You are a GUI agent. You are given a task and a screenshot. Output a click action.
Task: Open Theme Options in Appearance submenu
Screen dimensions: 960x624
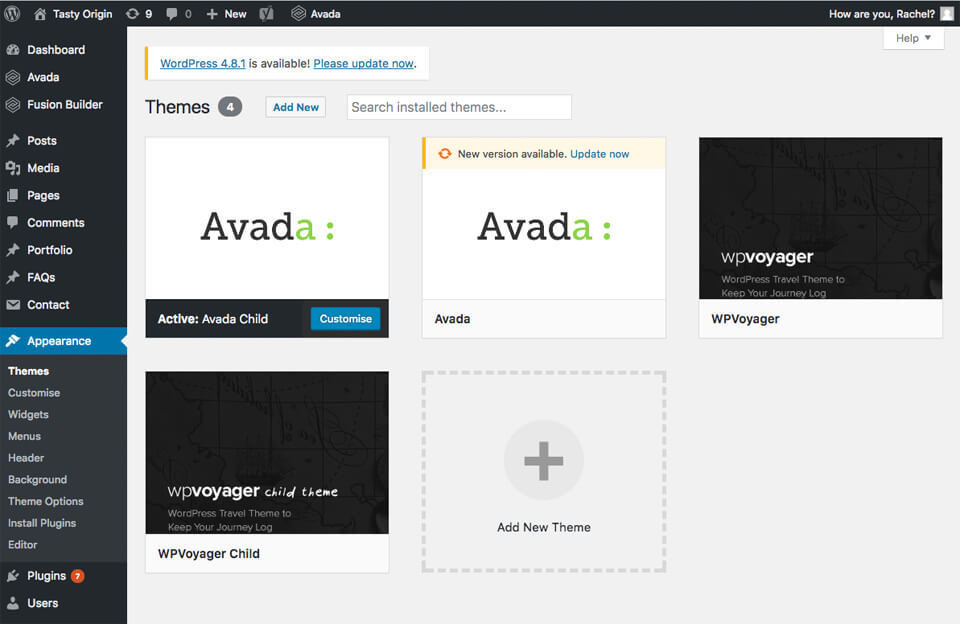pos(45,501)
